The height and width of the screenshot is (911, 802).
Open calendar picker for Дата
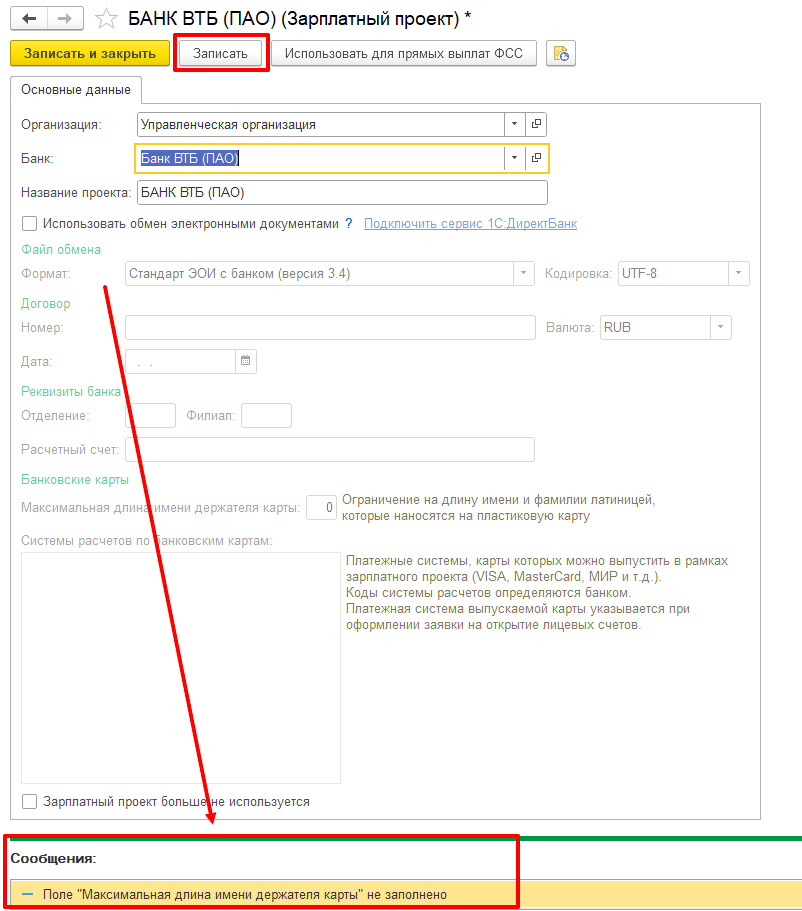(x=245, y=361)
